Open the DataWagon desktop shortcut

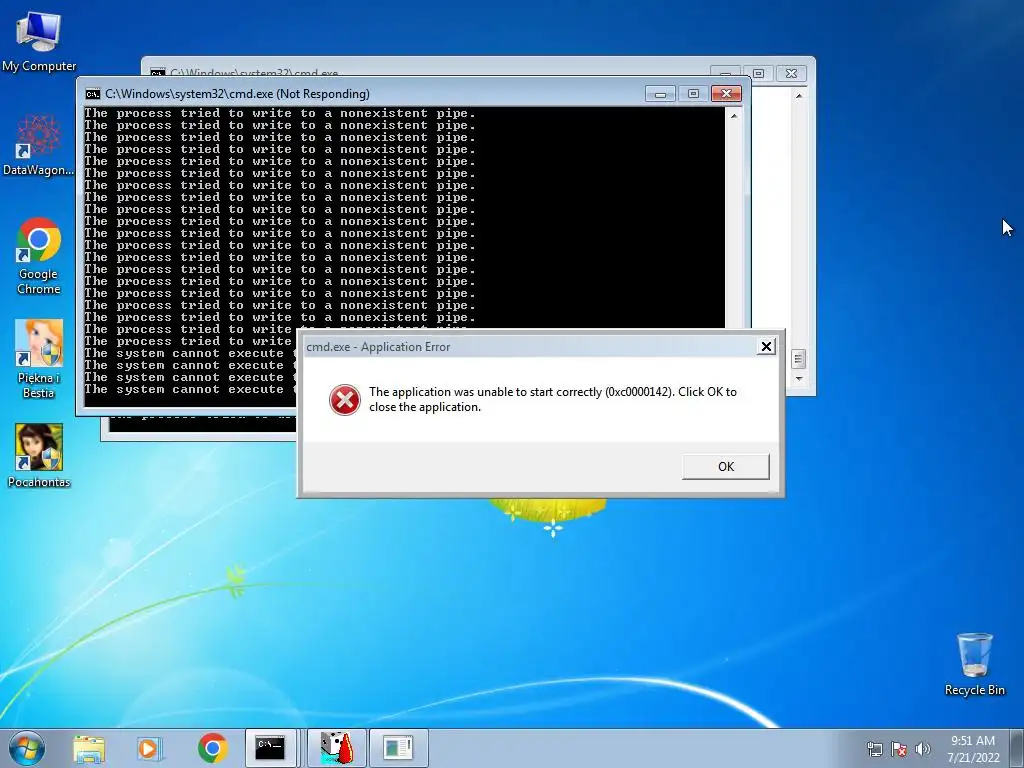39,145
